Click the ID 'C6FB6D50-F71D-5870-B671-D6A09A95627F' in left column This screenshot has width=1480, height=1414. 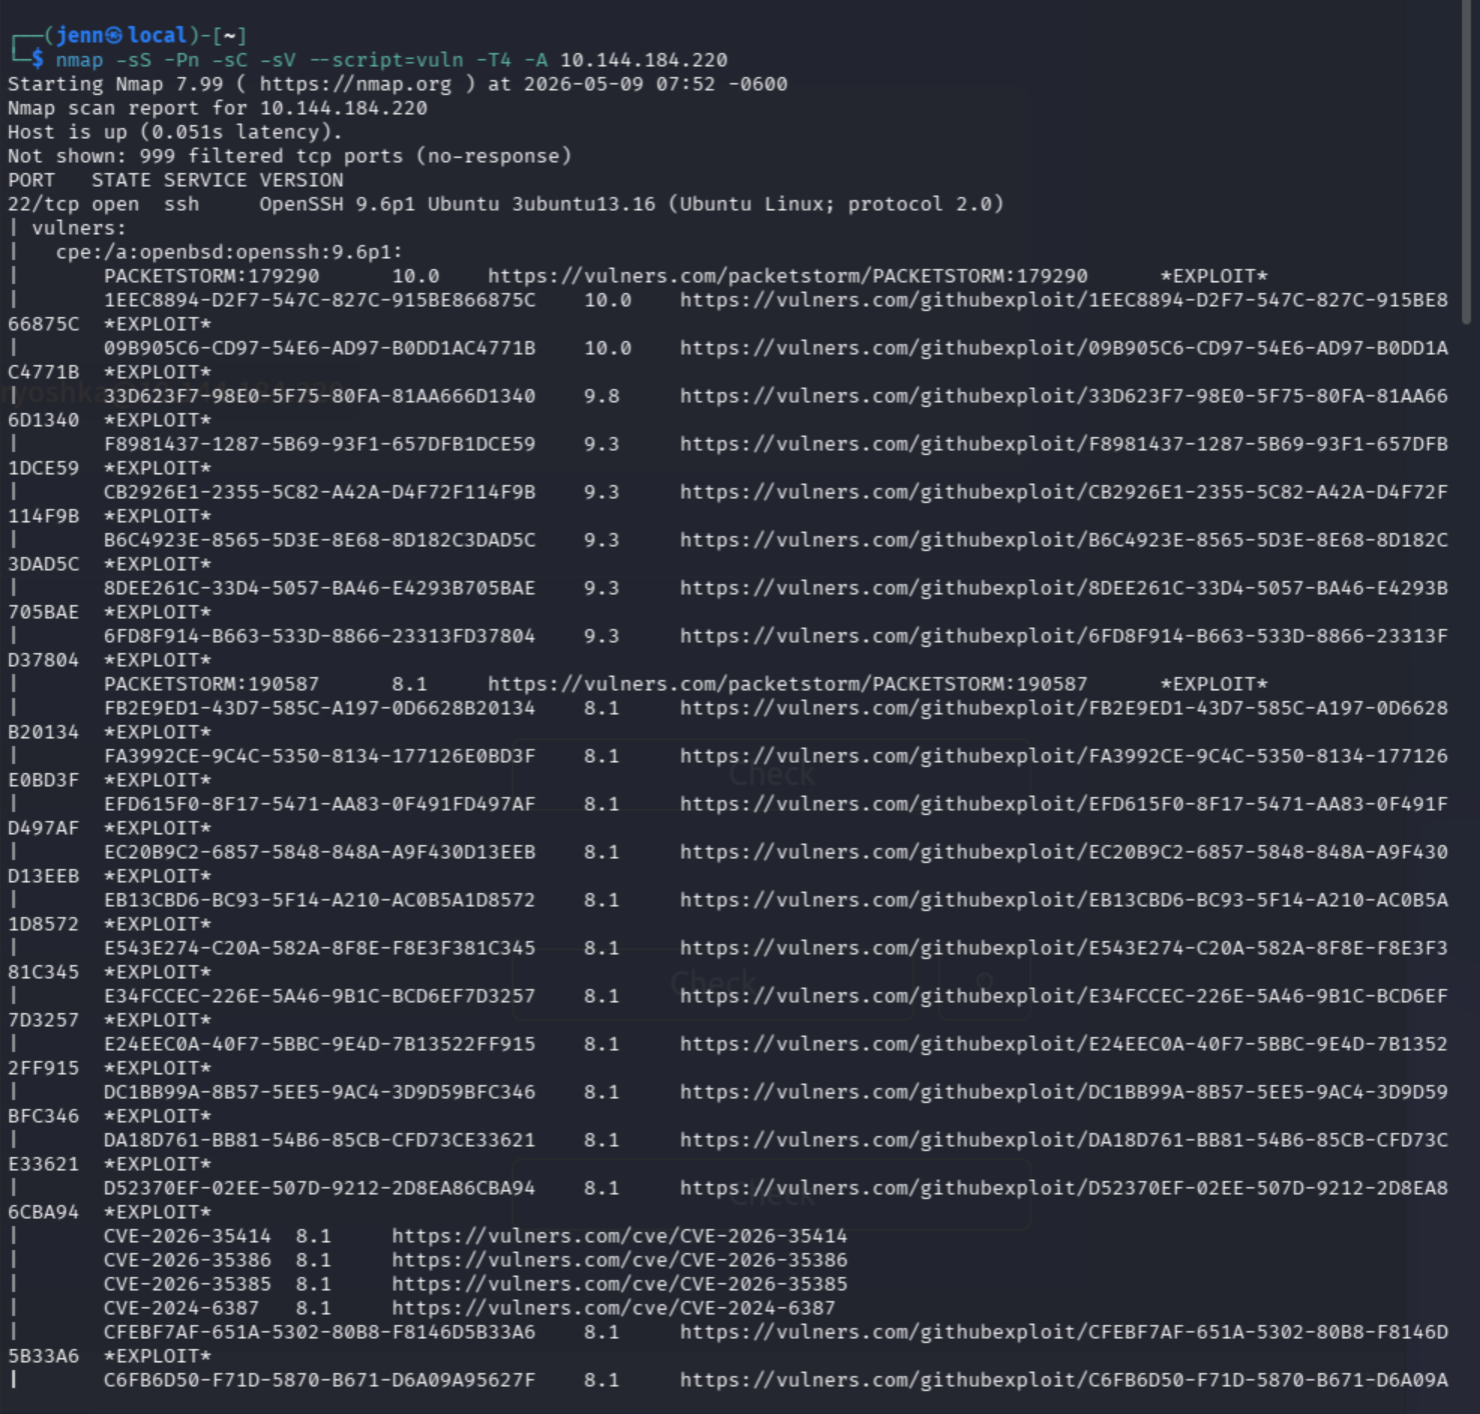(320, 1380)
